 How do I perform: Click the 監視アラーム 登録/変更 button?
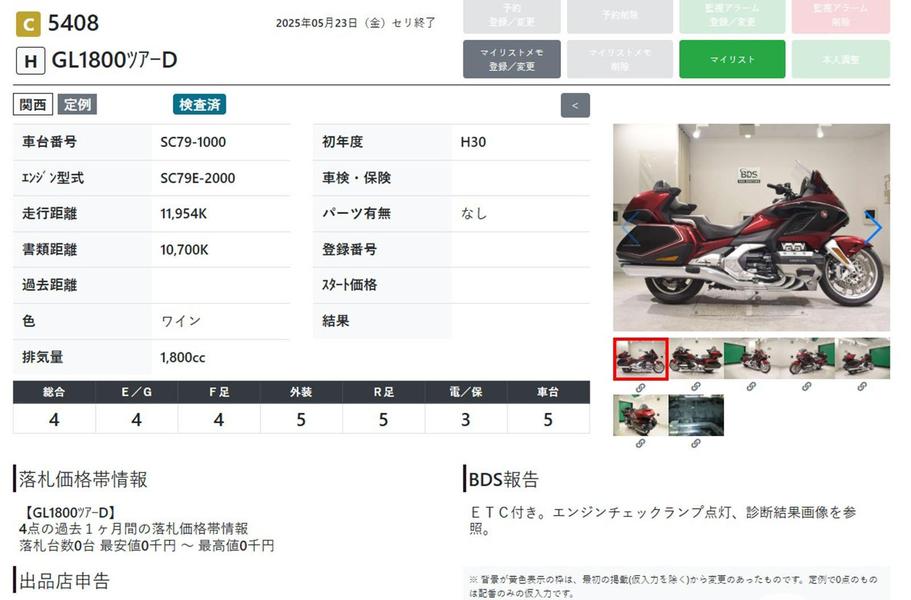click(x=733, y=16)
